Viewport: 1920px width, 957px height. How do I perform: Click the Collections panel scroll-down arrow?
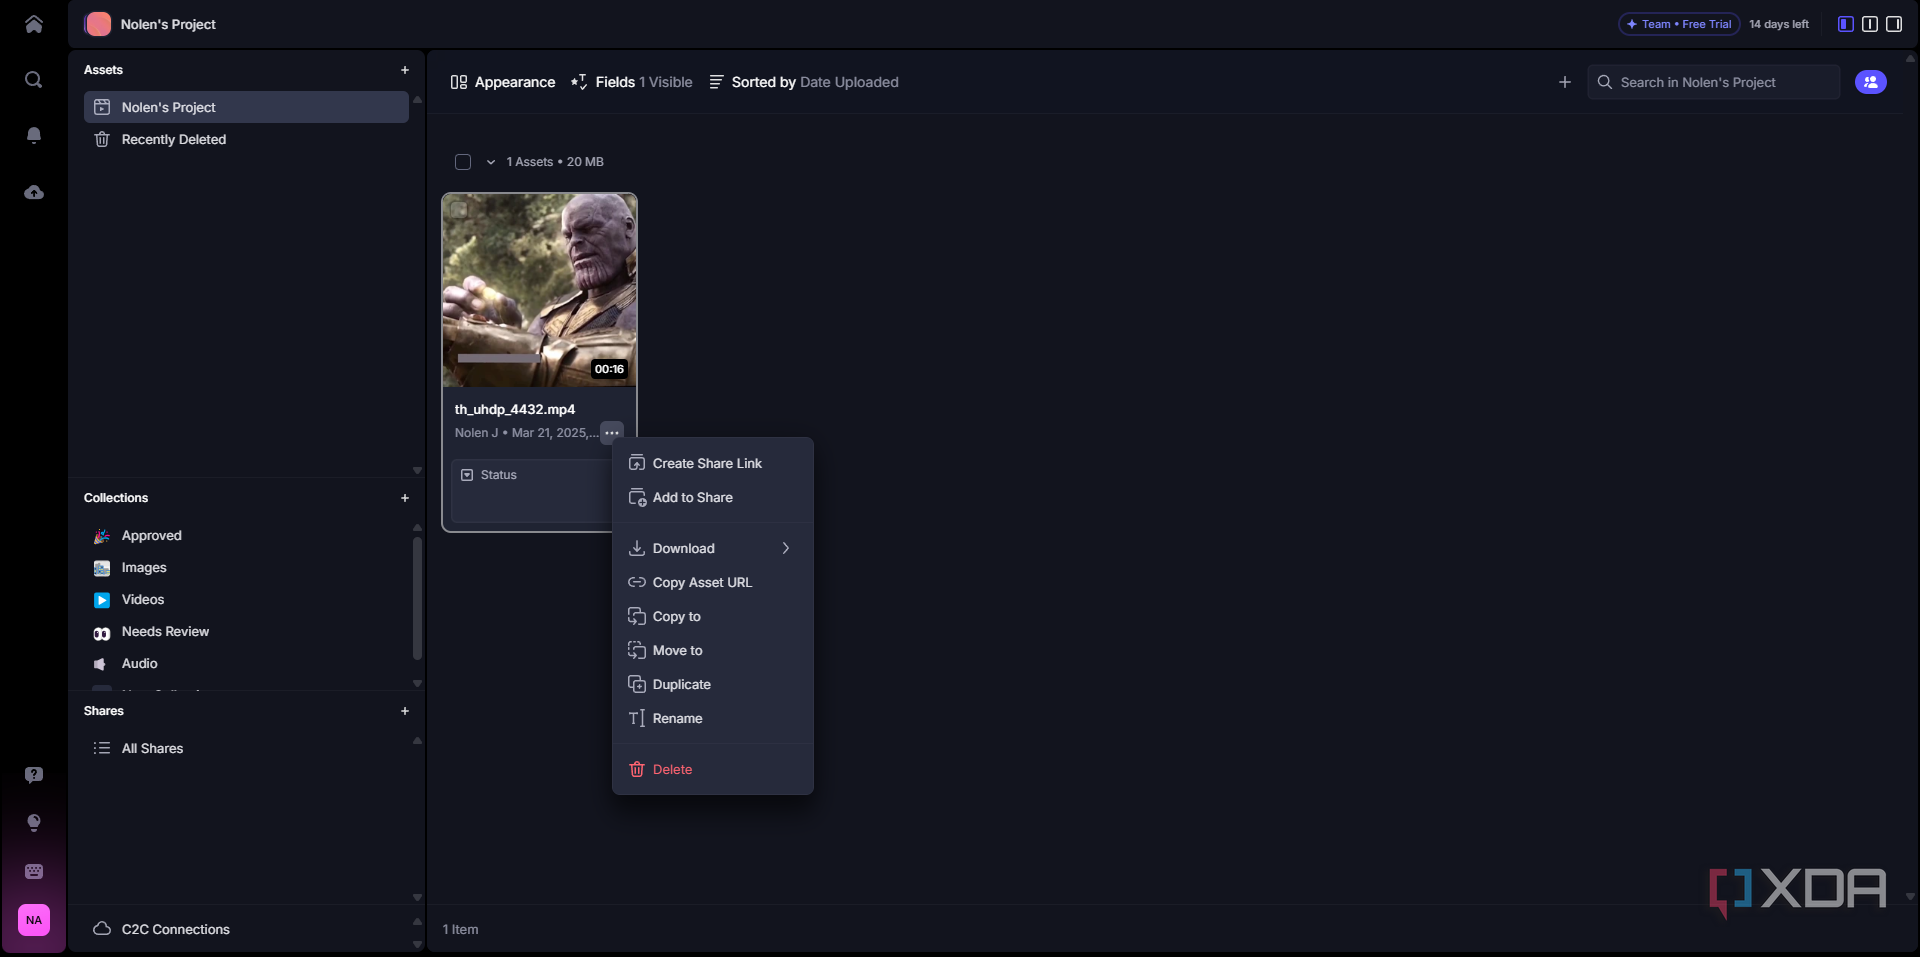(417, 684)
